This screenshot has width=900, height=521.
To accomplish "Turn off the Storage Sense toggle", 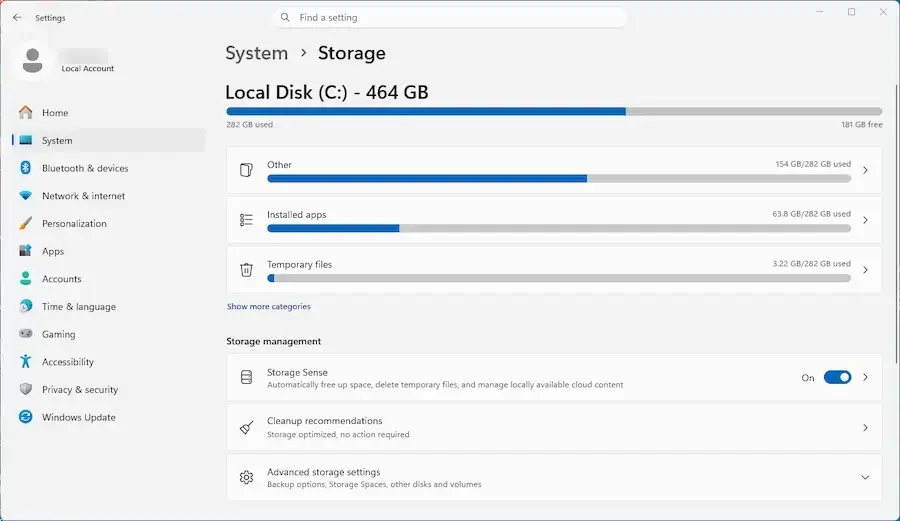I will pyautogui.click(x=837, y=377).
